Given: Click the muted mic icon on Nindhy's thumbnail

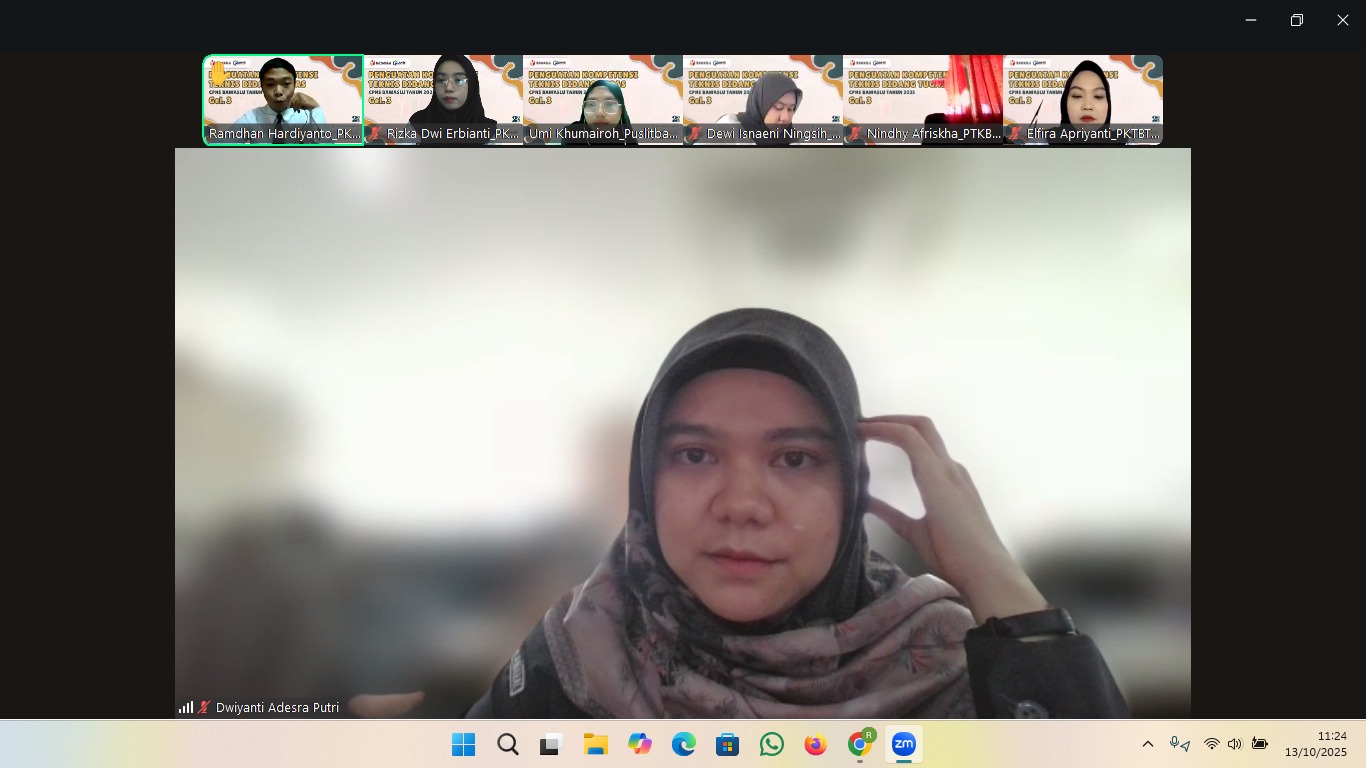Looking at the screenshot, I should pyautogui.click(x=855, y=133).
